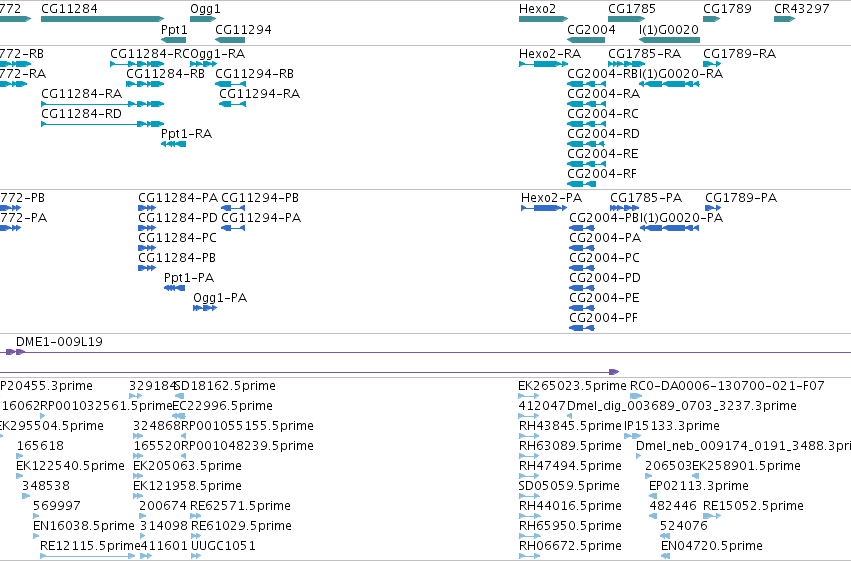The image size is (851, 561).
Task: Select transcript CG2004-RF
Action: tap(602, 174)
